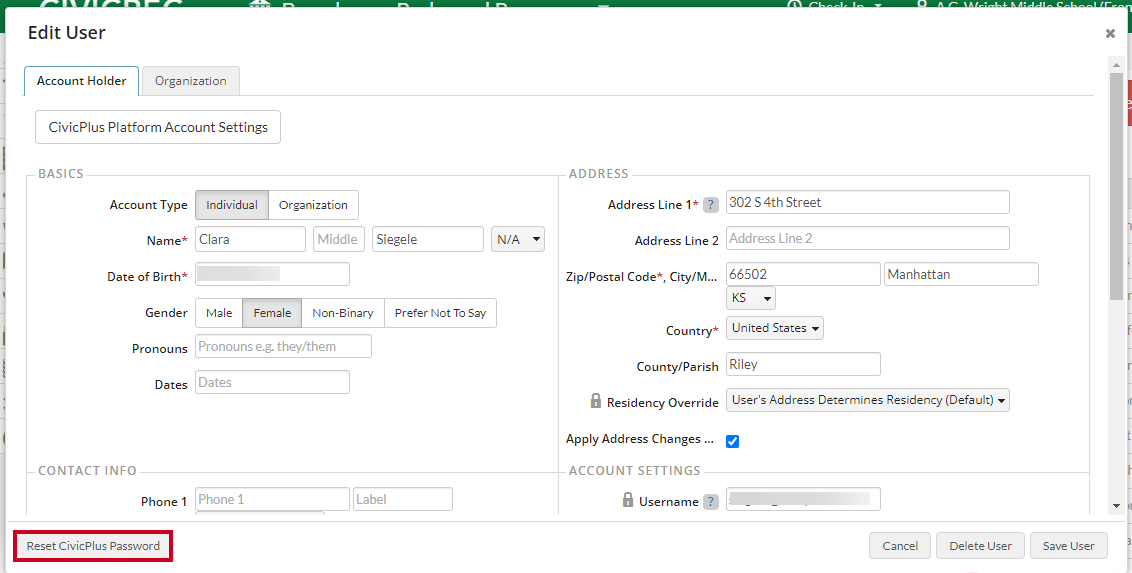
Task: Open the name suffix N/A dropdown
Action: [518, 239]
